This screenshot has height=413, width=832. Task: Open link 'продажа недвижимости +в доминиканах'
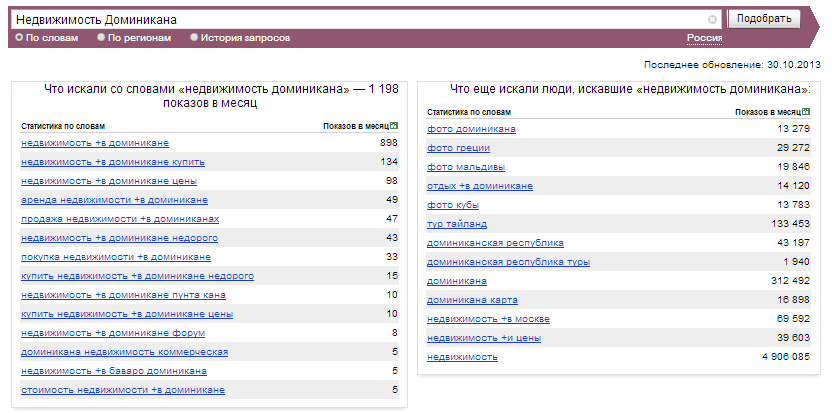[120, 219]
